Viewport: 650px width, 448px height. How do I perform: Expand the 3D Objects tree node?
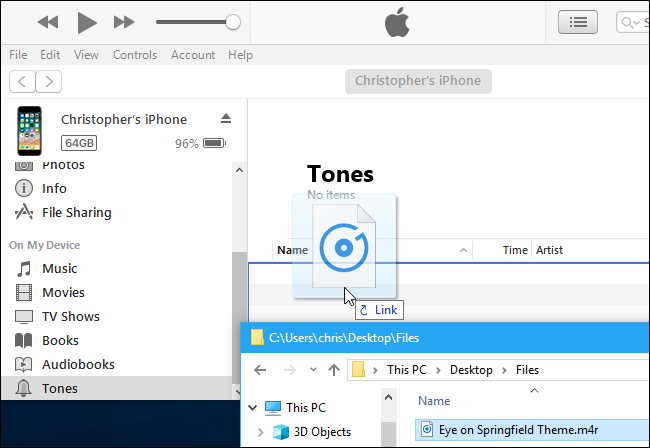(261, 432)
